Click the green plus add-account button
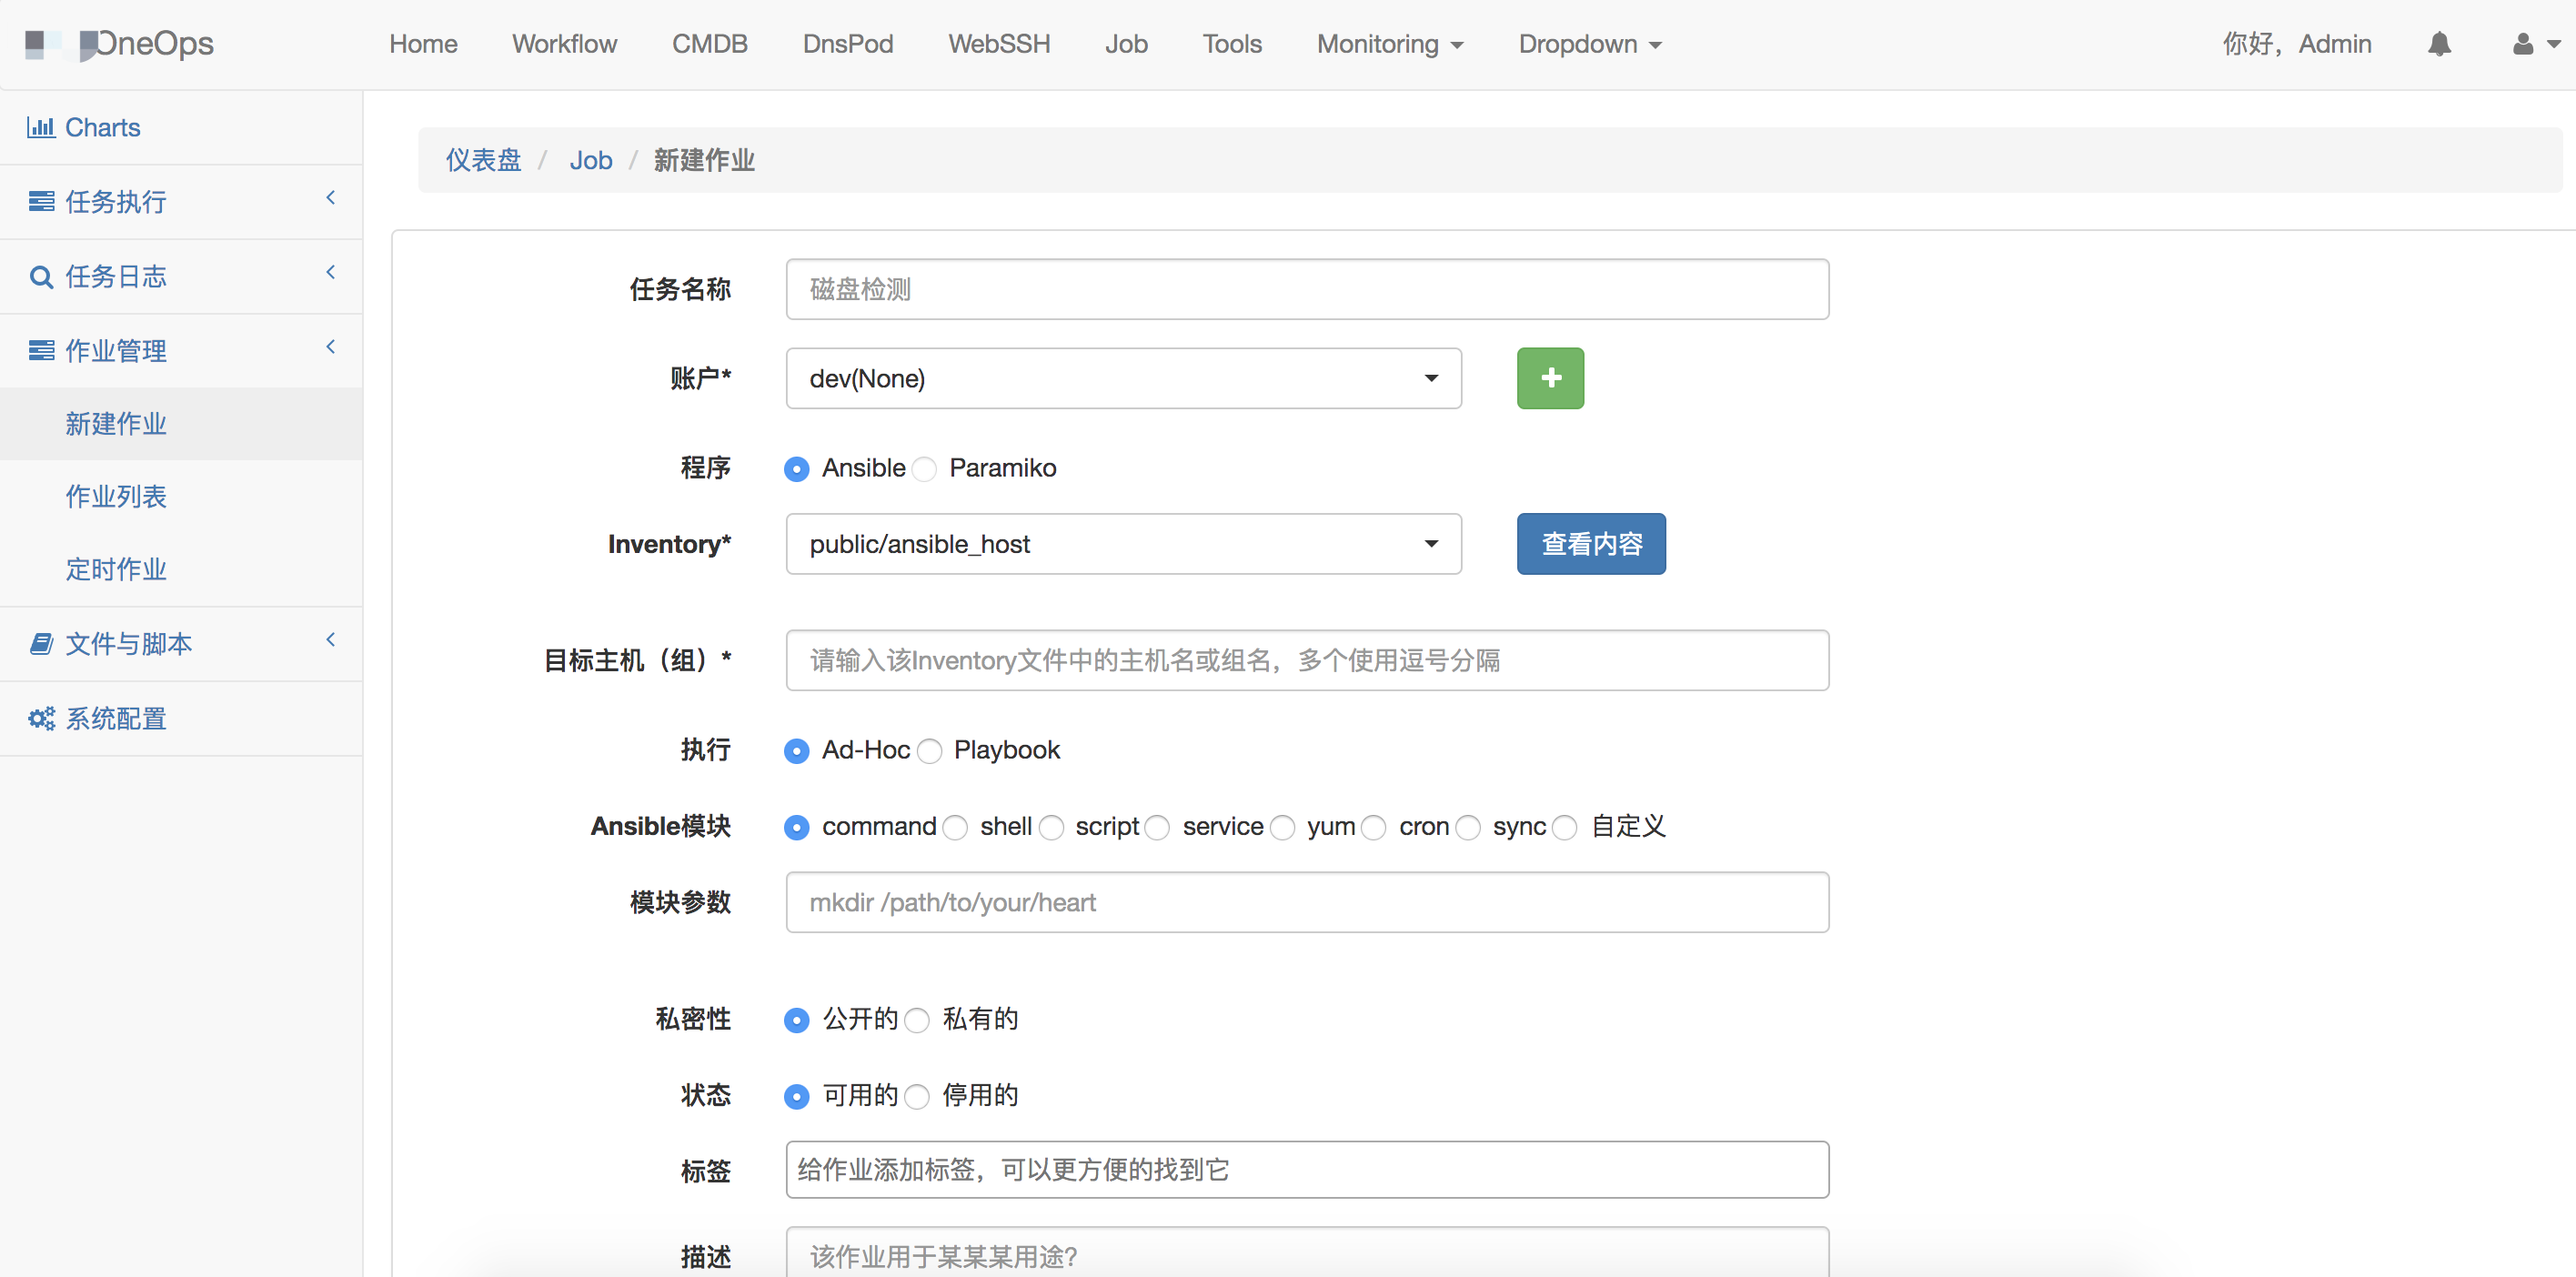 (x=1549, y=378)
